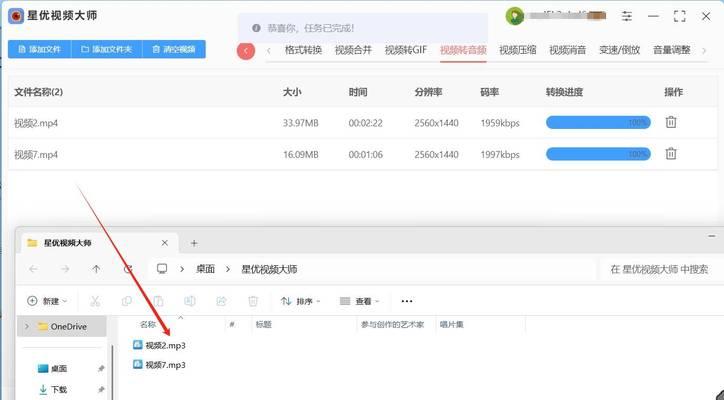Screen dimensions: 724x400
Task: Select the 视频7.mp4 row name
Action: pos(36,155)
